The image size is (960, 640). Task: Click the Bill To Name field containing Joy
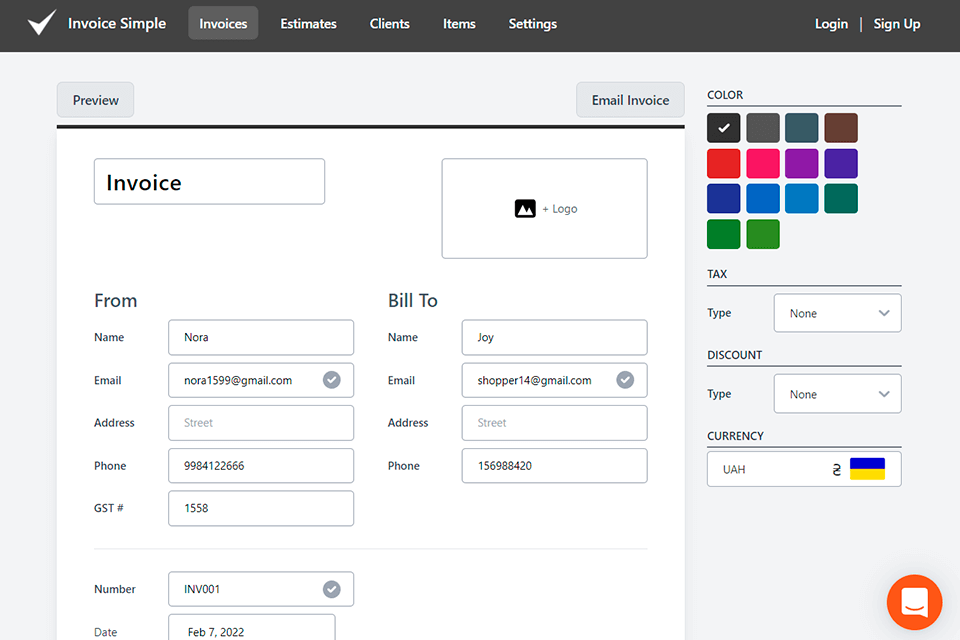554,337
